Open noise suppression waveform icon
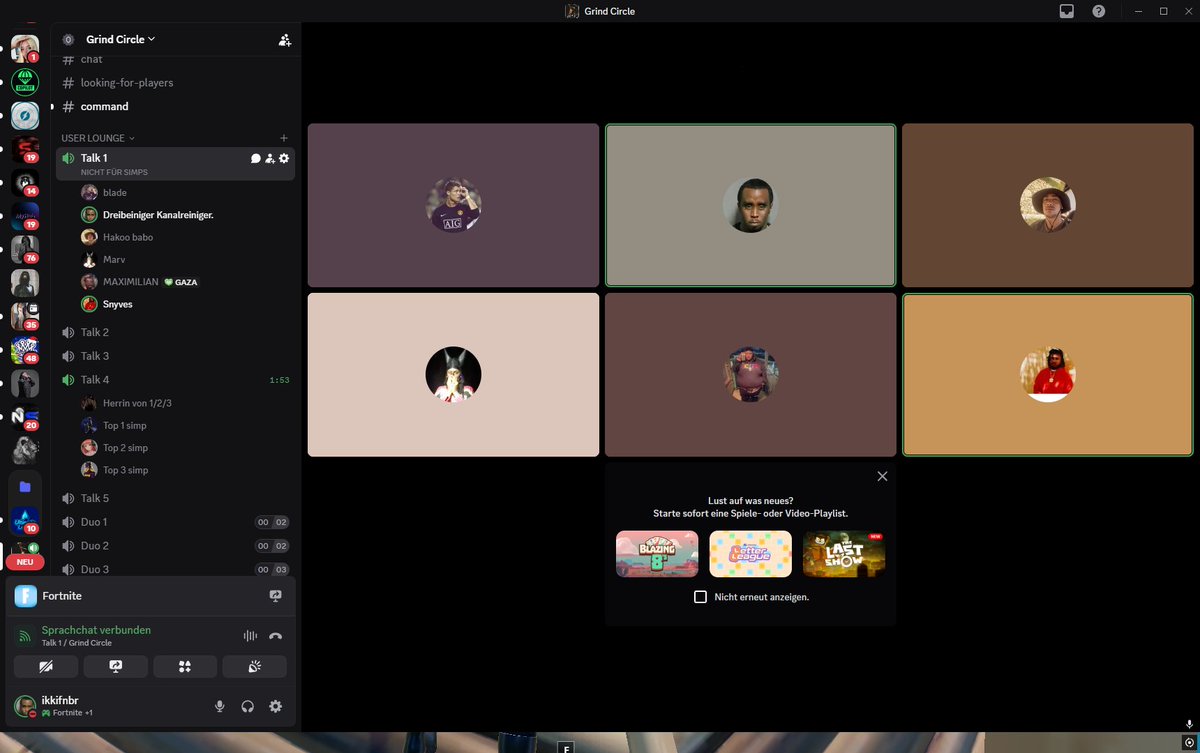The image size is (1200, 753). pyautogui.click(x=250, y=636)
